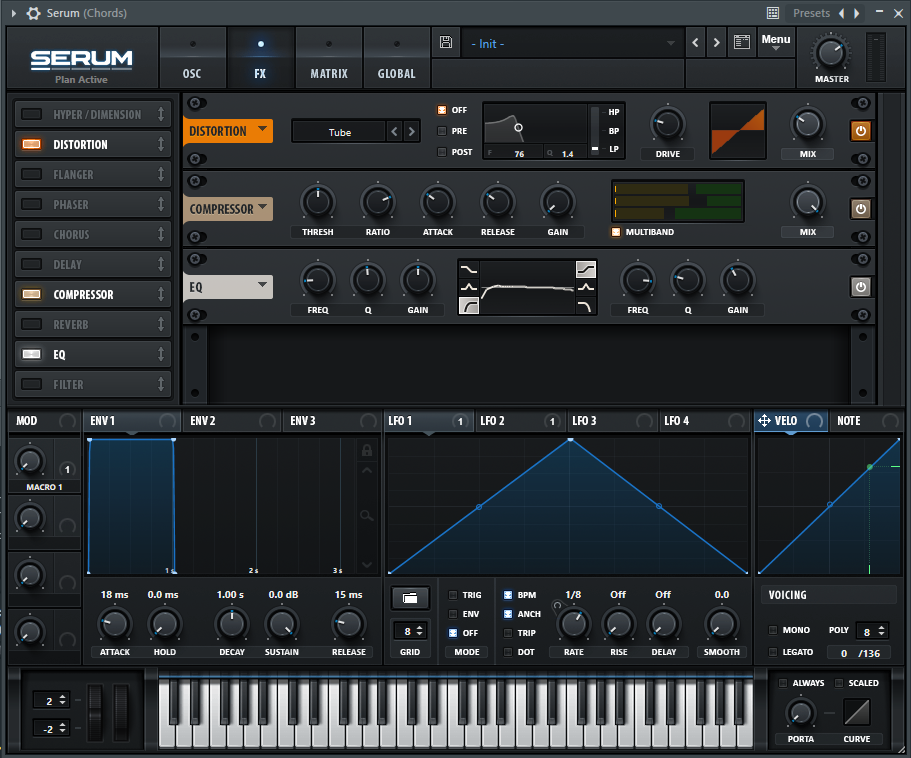Click the compressor THRESH knob
This screenshot has width=911, height=758.
(x=317, y=202)
